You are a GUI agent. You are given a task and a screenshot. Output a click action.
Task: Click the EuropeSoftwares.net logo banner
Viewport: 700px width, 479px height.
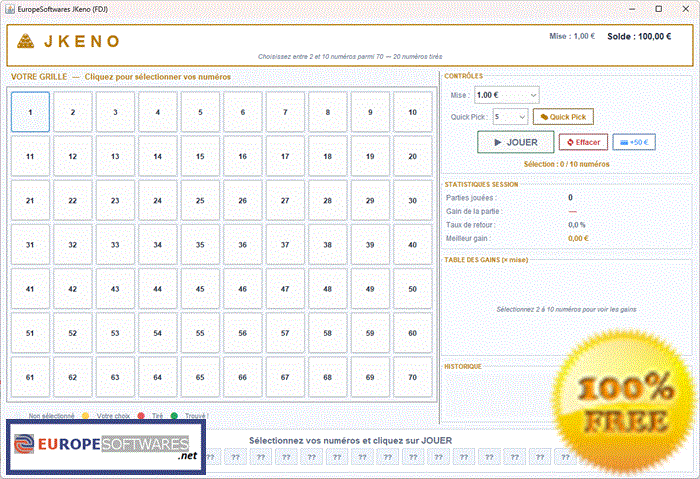click(x=106, y=447)
